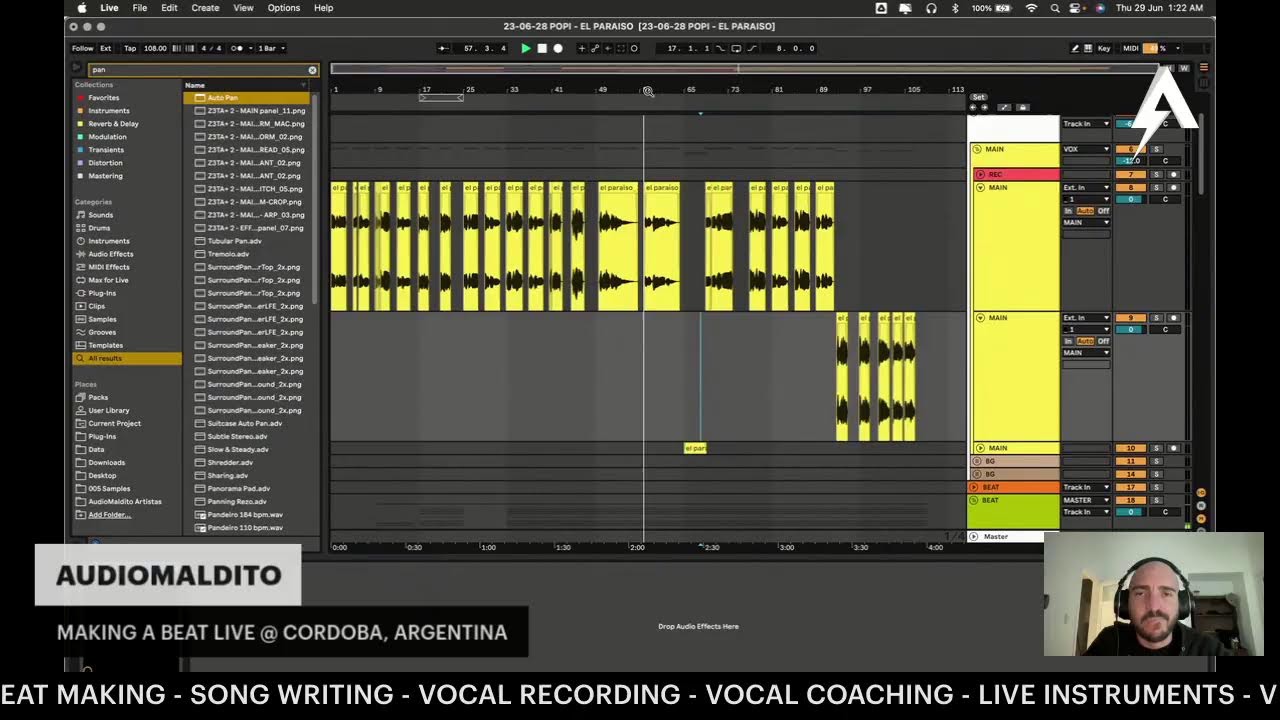Open the Plug-Ins category
The width and height of the screenshot is (1280, 720).
click(102, 293)
